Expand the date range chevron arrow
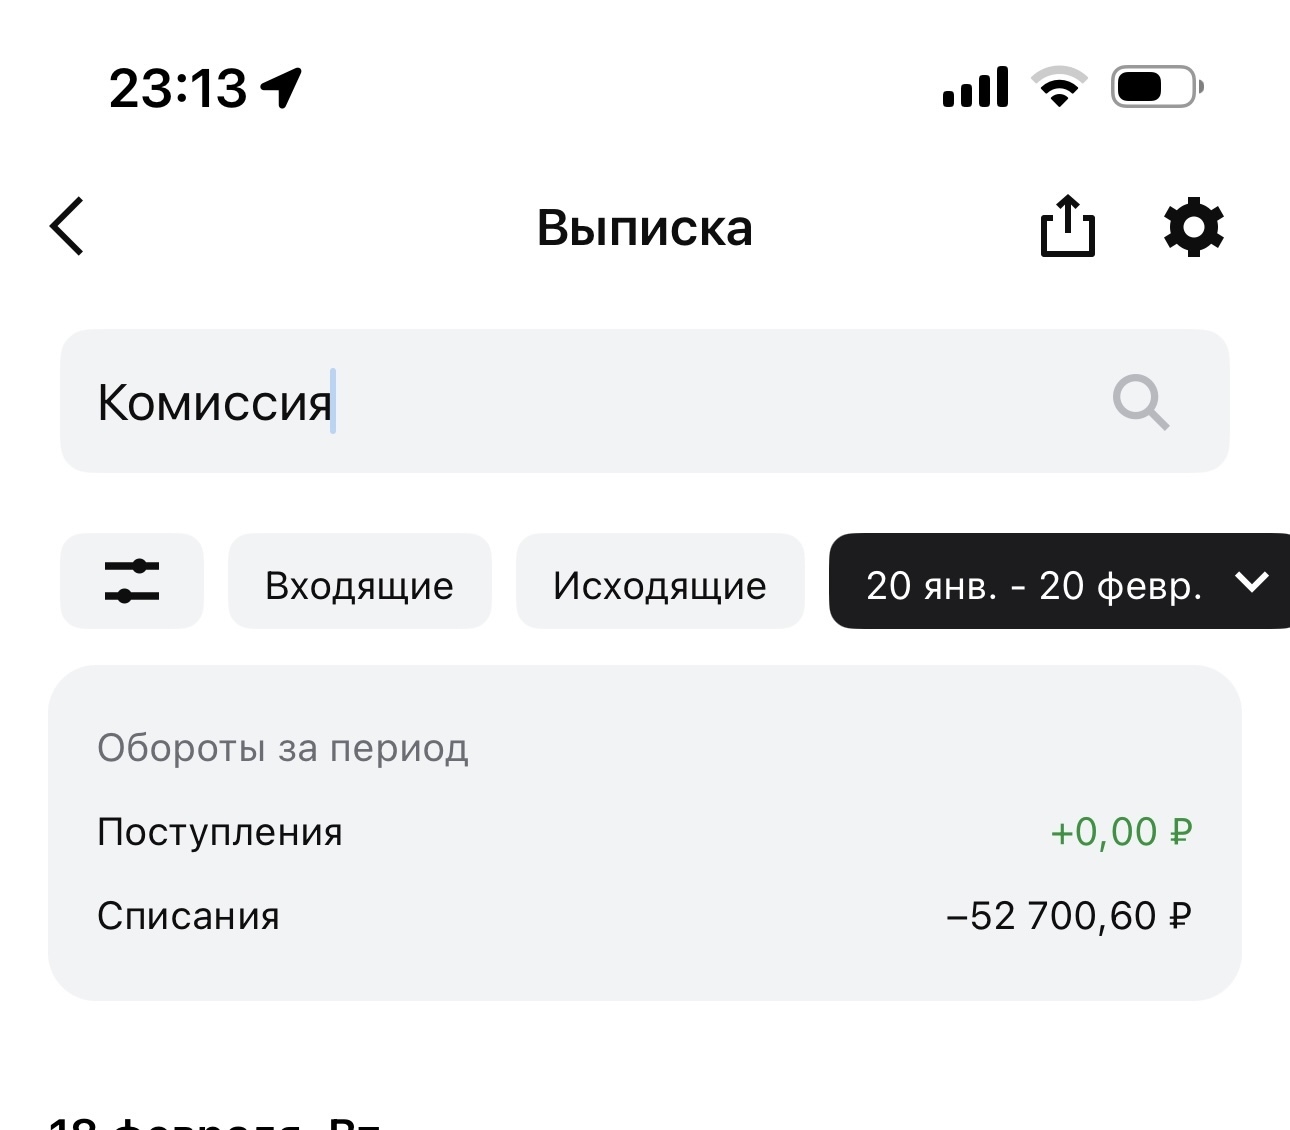The height and width of the screenshot is (1130, 1290). [1252, 582]
